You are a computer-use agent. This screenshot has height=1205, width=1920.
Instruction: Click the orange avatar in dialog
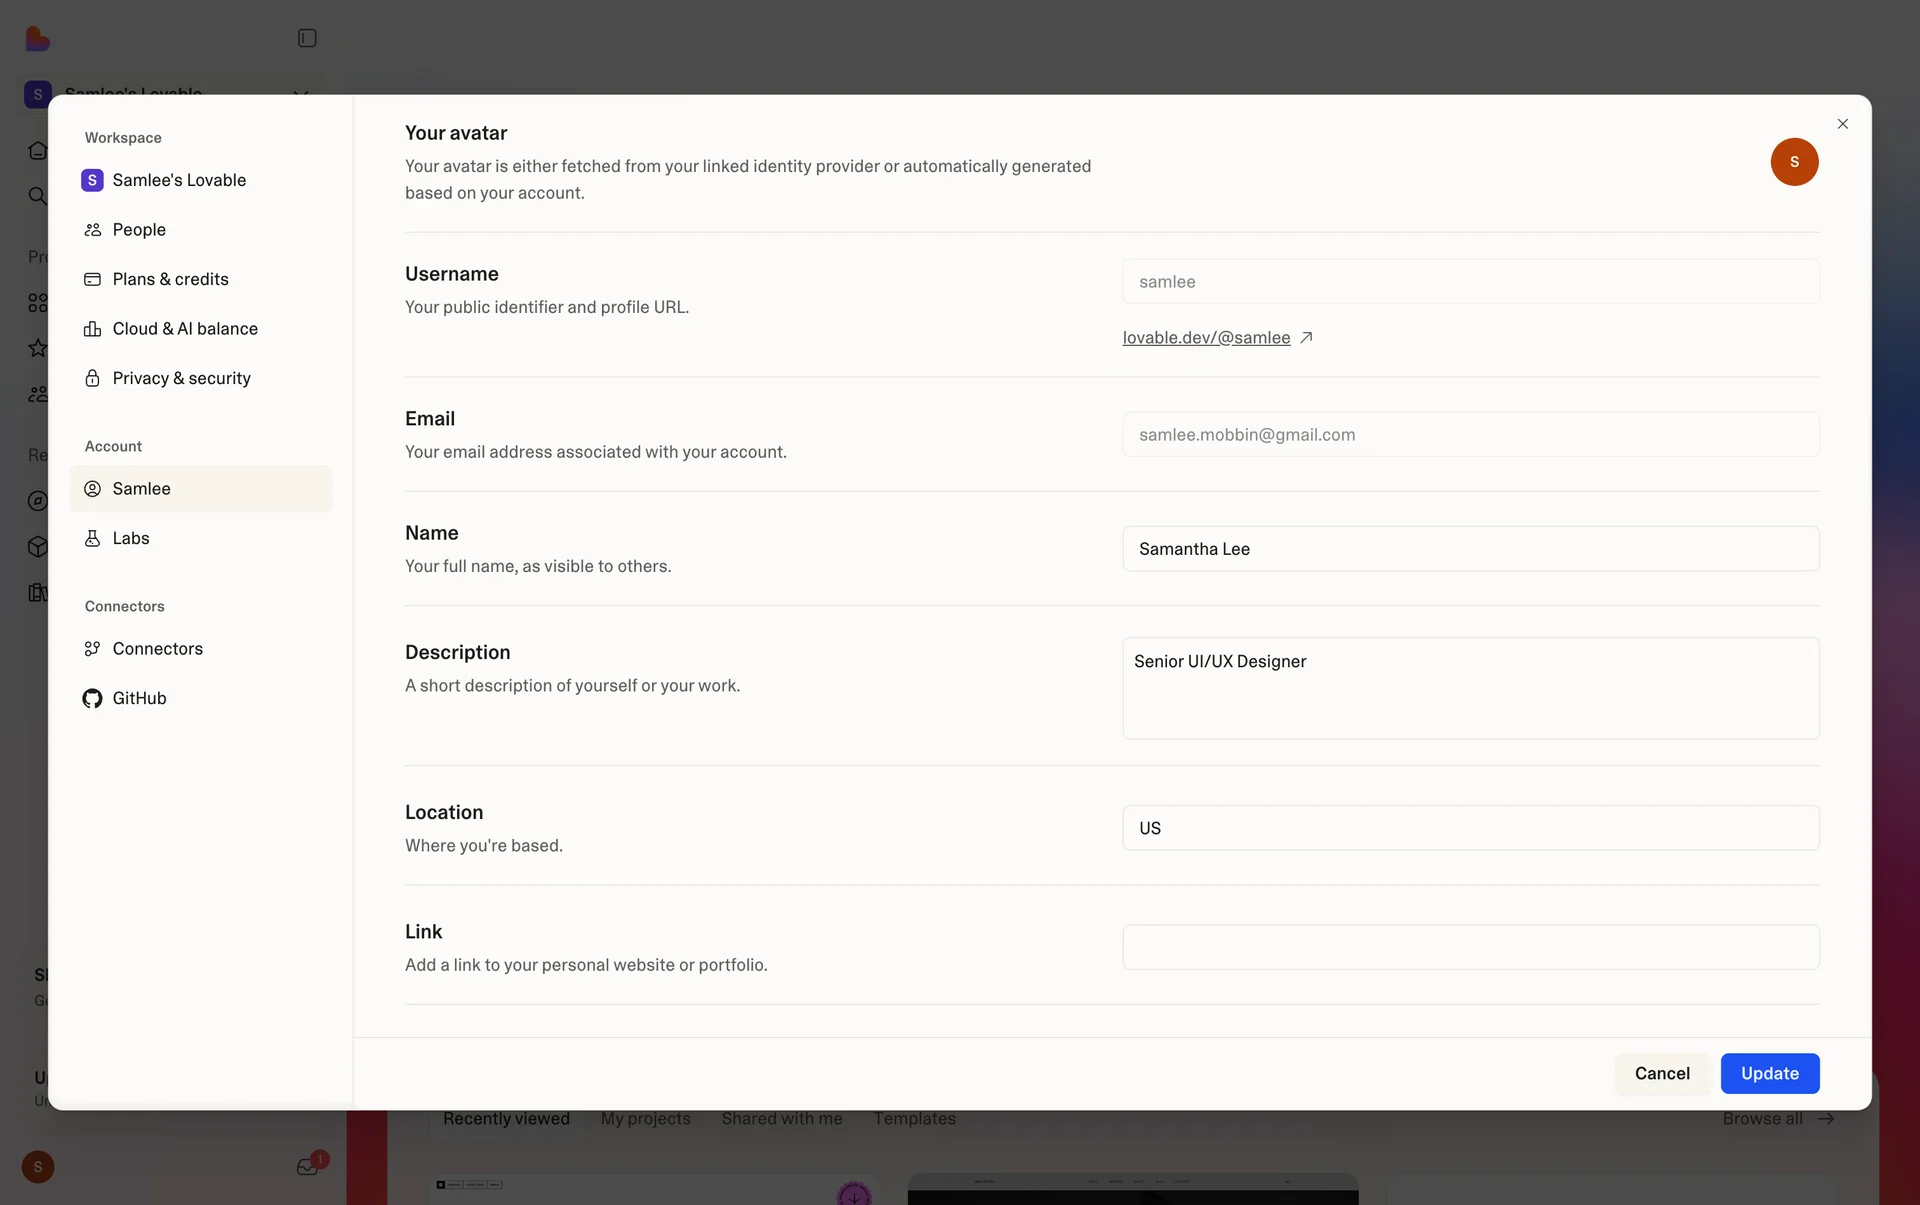pyautogui.click(x=1793, y=162)
